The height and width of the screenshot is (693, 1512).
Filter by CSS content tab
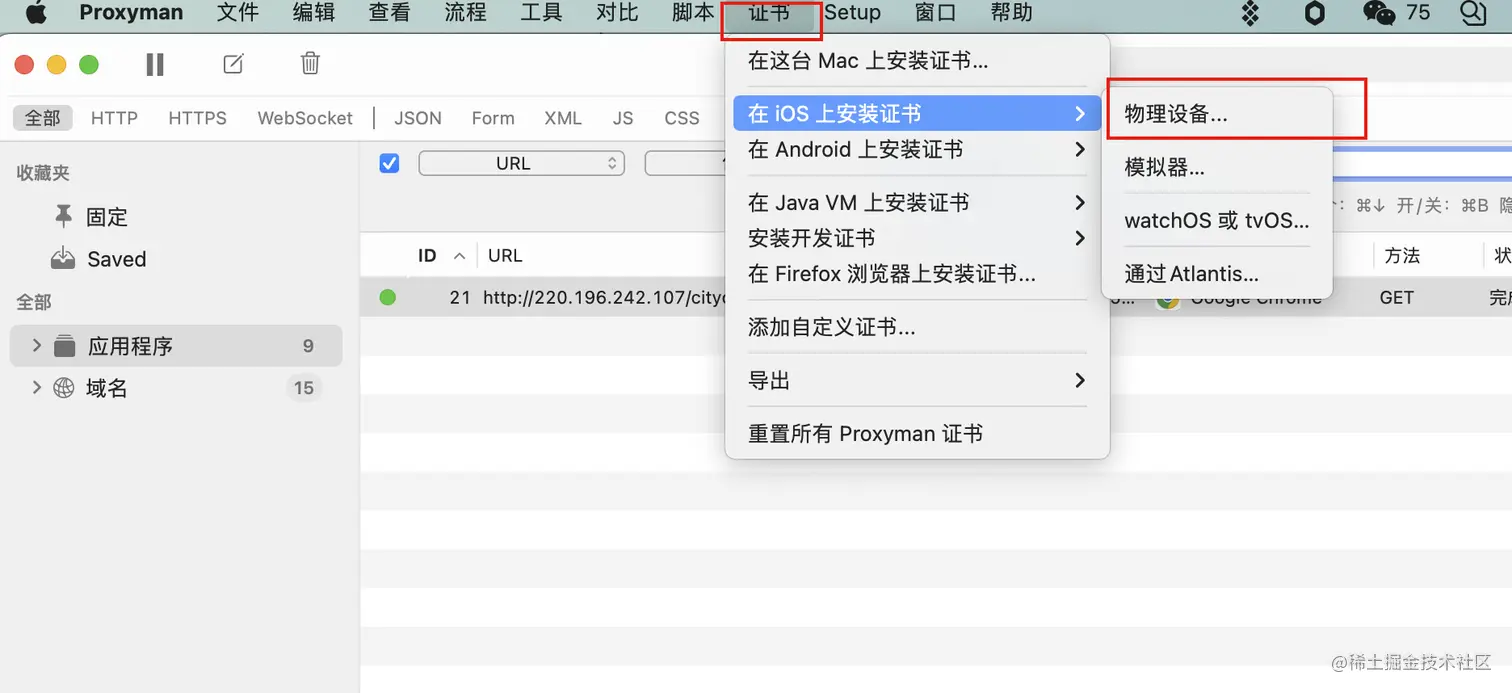pyautogui.click(x=682, y=118)
